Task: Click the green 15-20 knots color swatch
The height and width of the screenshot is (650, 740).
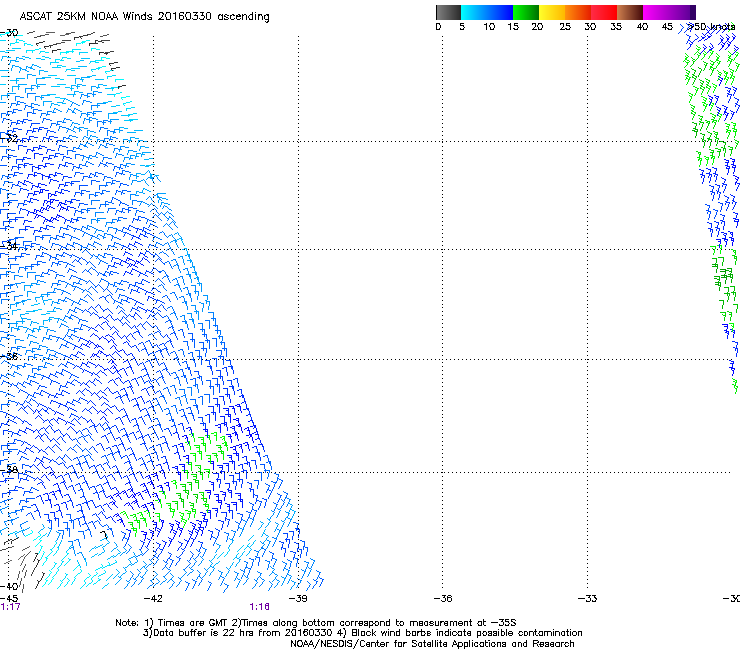Action: pyautogui.click(x=526, y=12)
